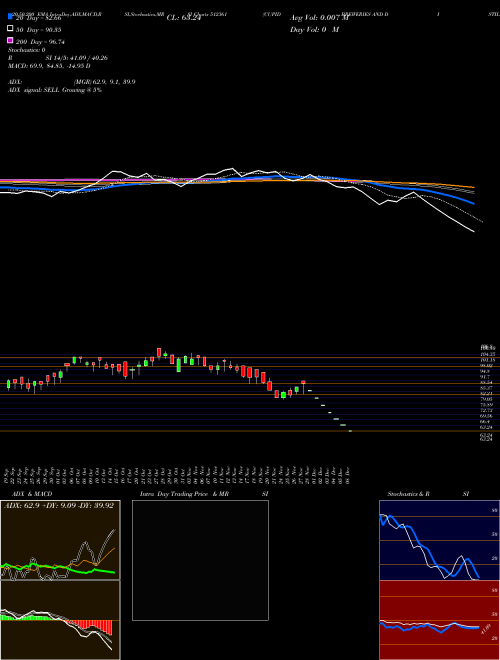
Task: Click the RSI 14/3 value '41.09 / 40.26'
Action: pyautogui.click(x=91, y=58)
